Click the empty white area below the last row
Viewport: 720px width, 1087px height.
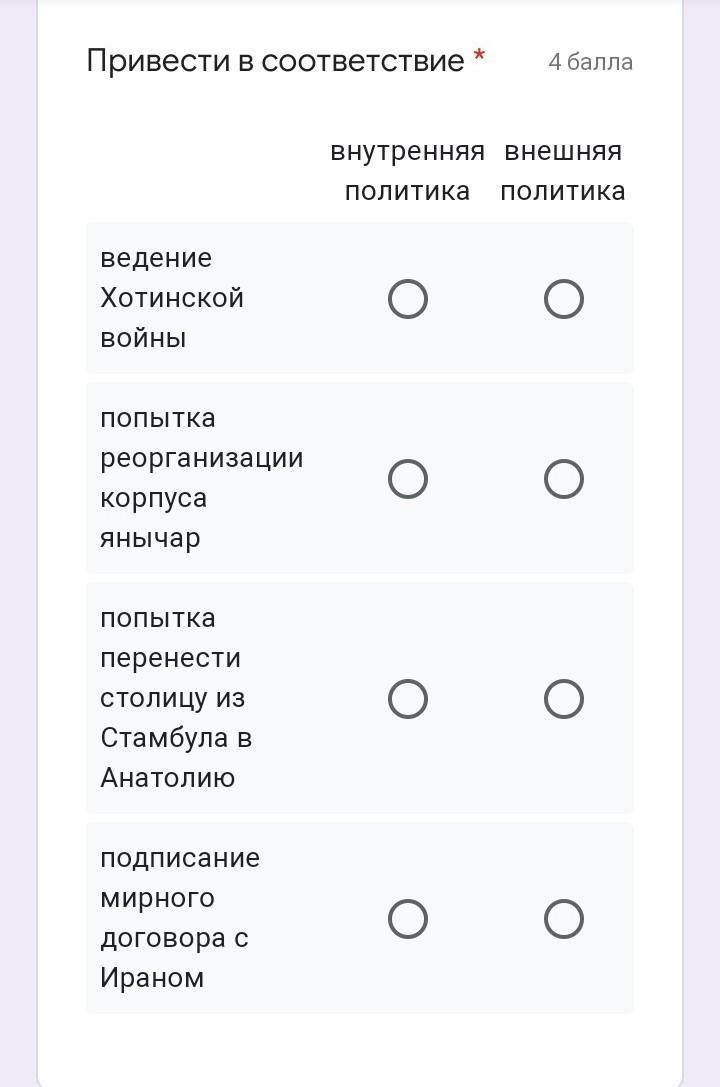coord(360,1047)
